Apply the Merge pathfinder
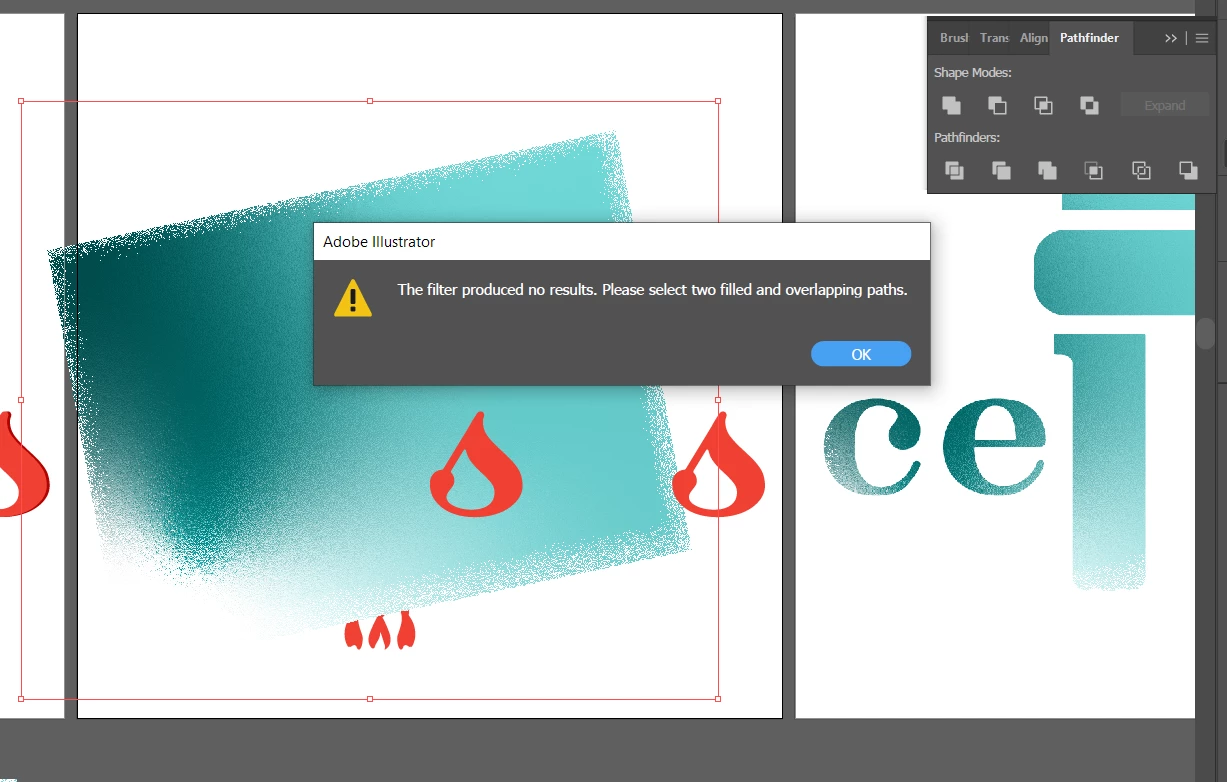1227x782 pixels. click(1047, 170)
